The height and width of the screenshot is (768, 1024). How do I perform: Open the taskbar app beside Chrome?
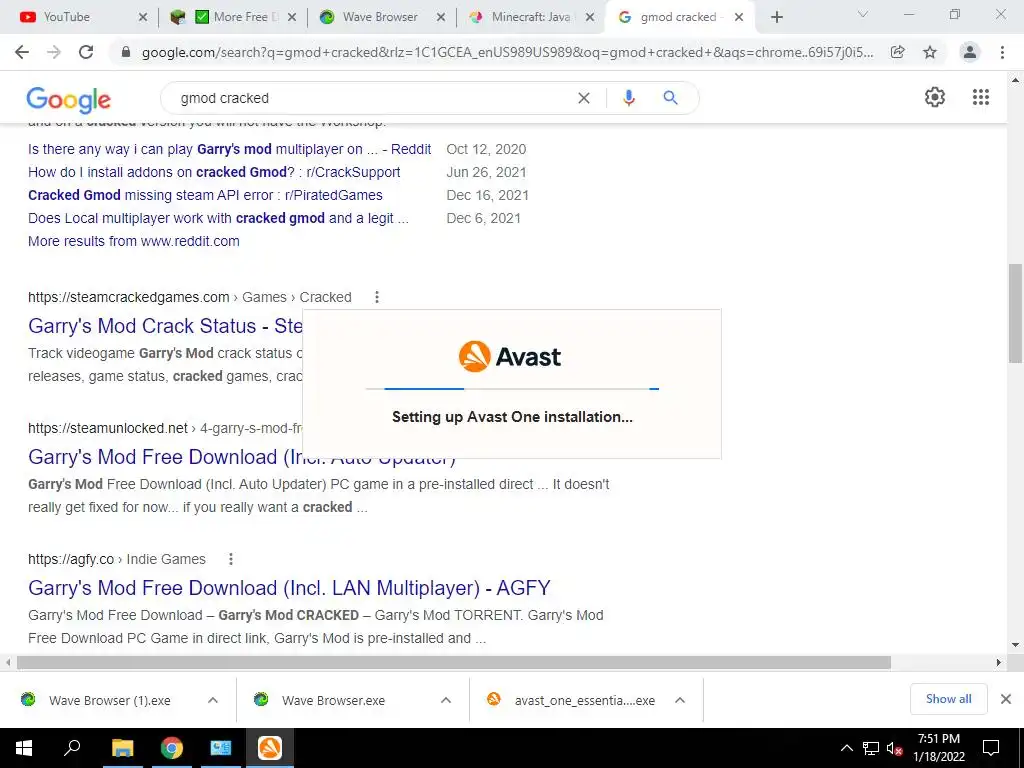[221, 748]
